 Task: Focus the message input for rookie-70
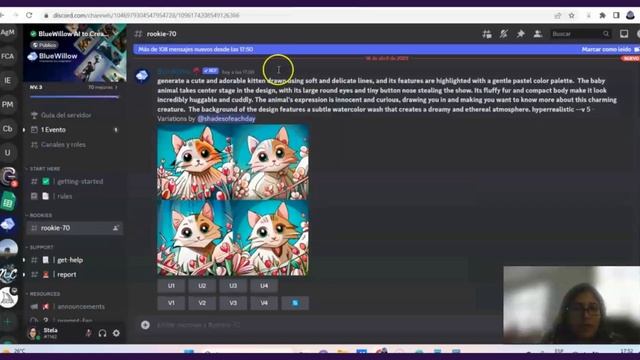coord(327,325)
